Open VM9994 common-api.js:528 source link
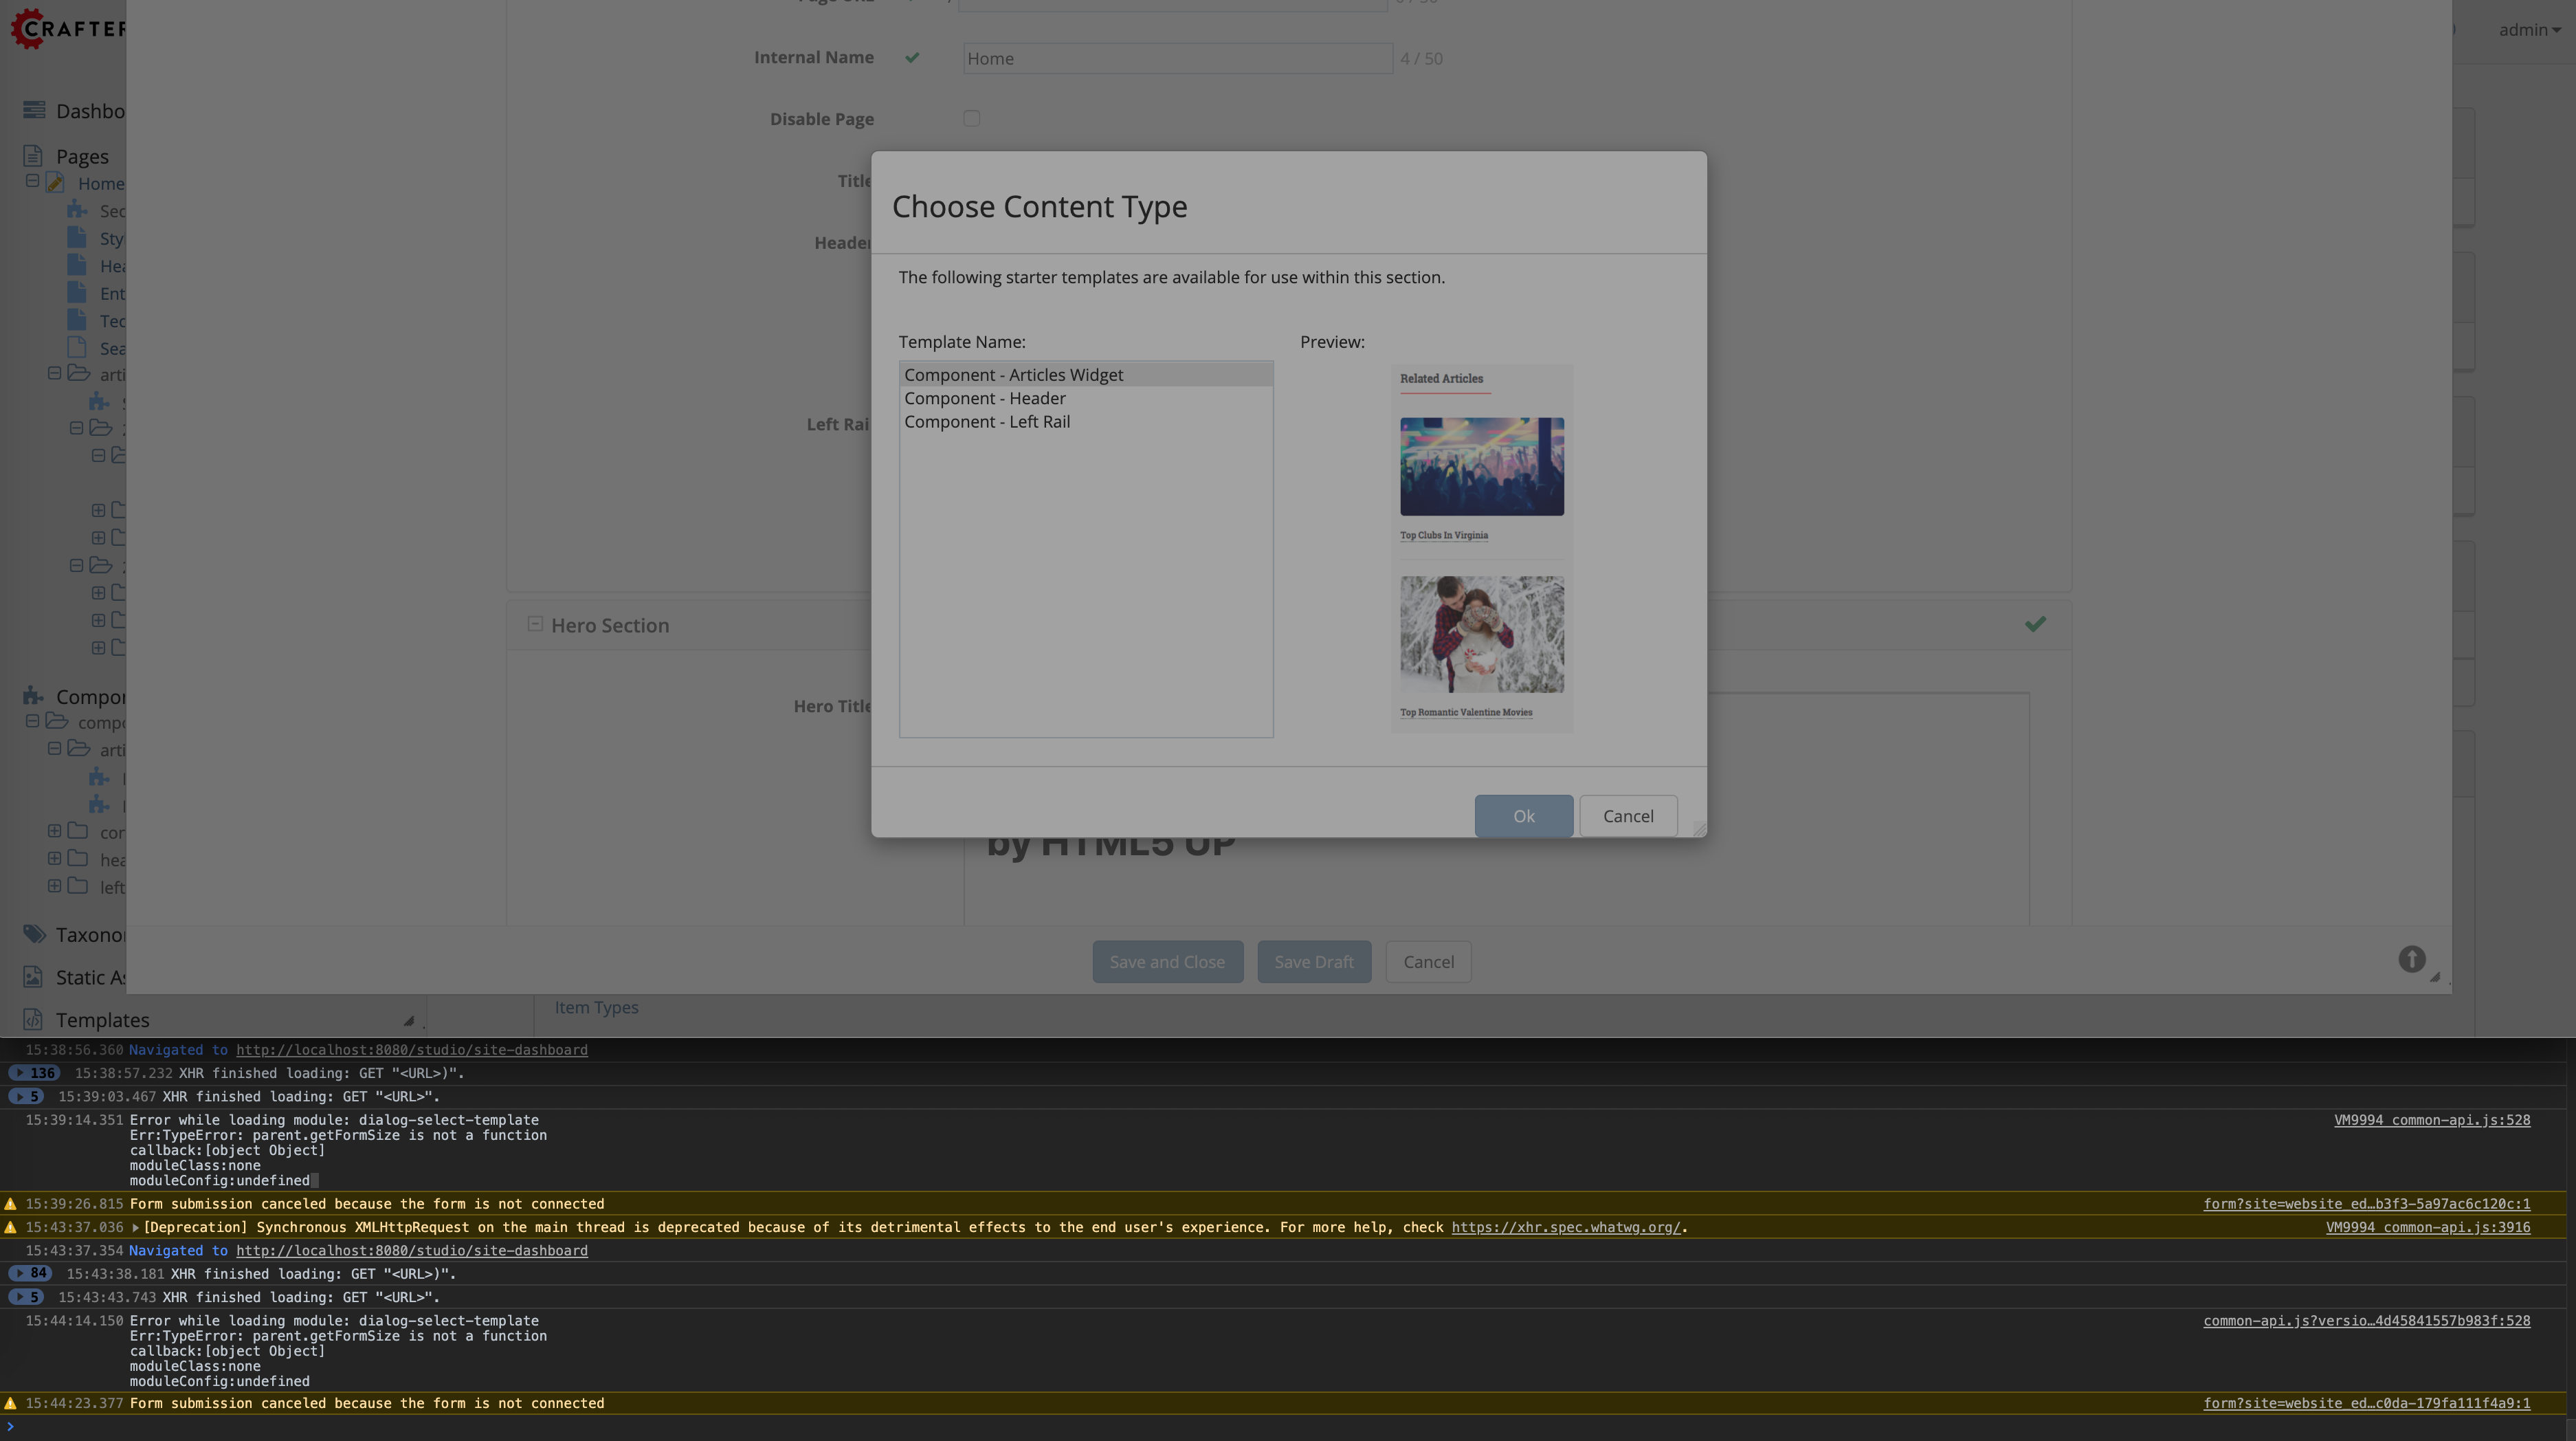Image resolution: width=2576 pixels, height=1441 pixels. click(x=2432, y=1120)
